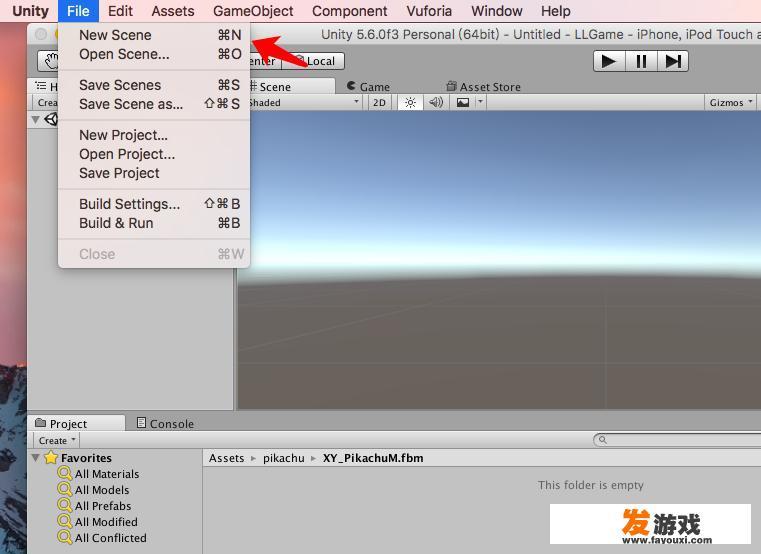
Task: Click the Game tab icon
Action: point(351,86)
